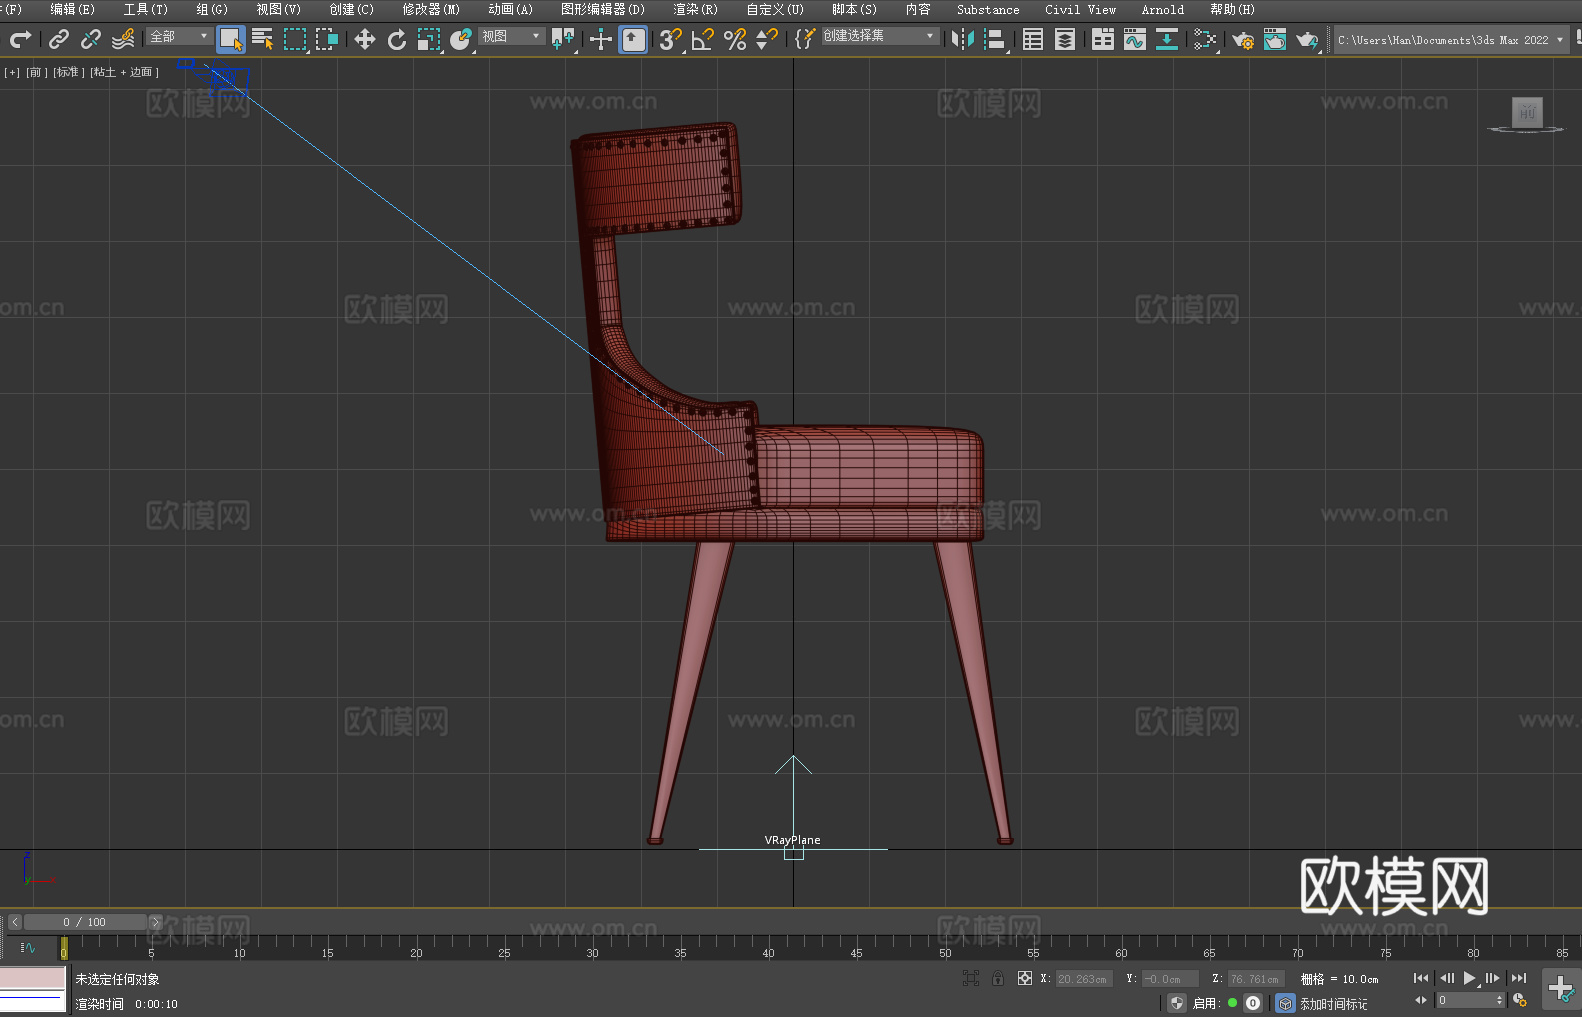The width and height of the screenshot is (1582, 1017).
Task: Click the [+] viewport menu label
Action: pyautogui.click(x=12, y=72)
